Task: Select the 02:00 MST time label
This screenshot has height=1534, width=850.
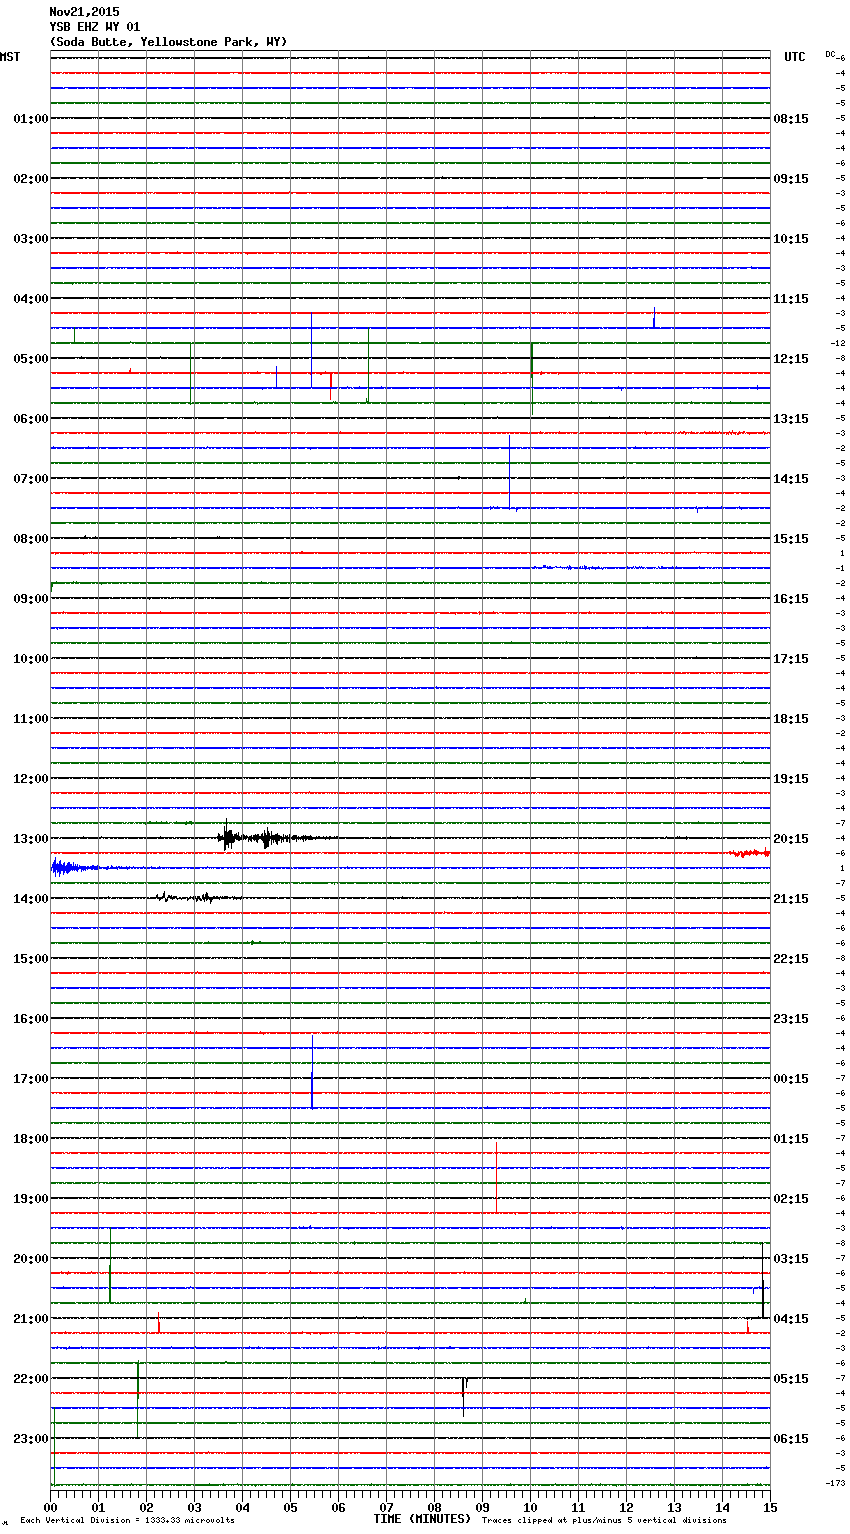Action: (31, 179)
